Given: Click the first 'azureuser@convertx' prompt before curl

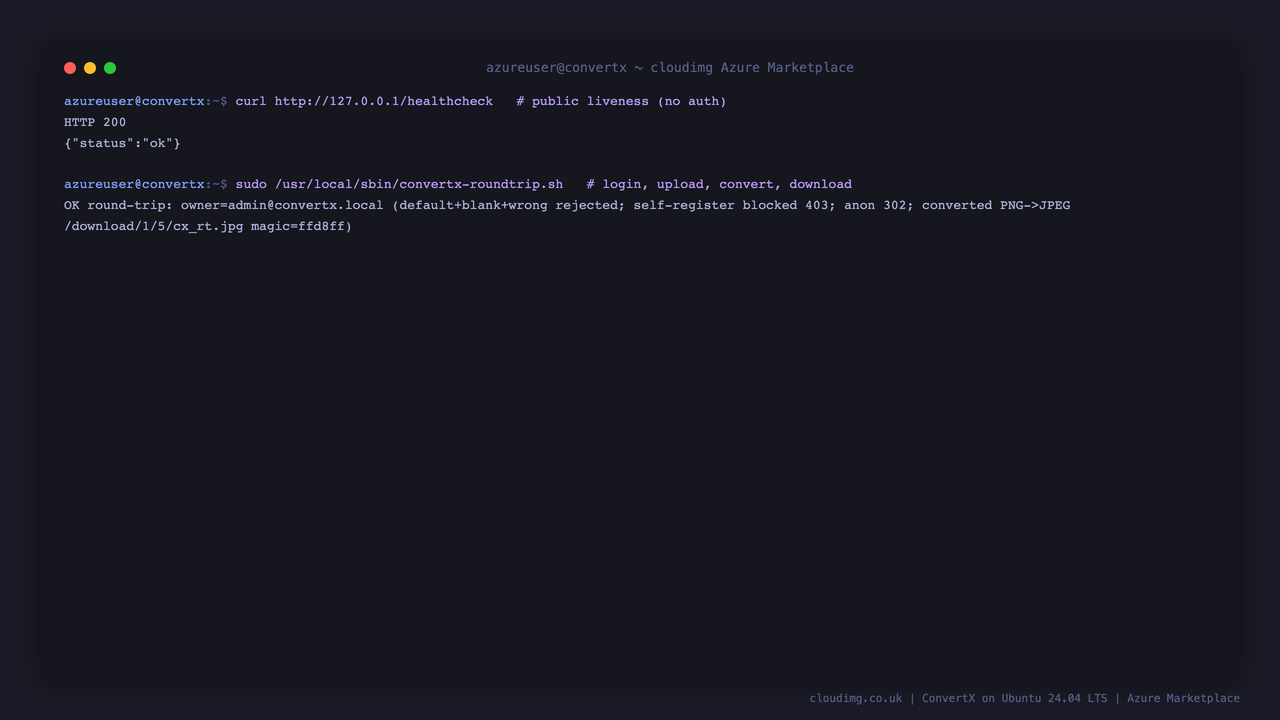Looking at the screenshot, I should point(134,101).
